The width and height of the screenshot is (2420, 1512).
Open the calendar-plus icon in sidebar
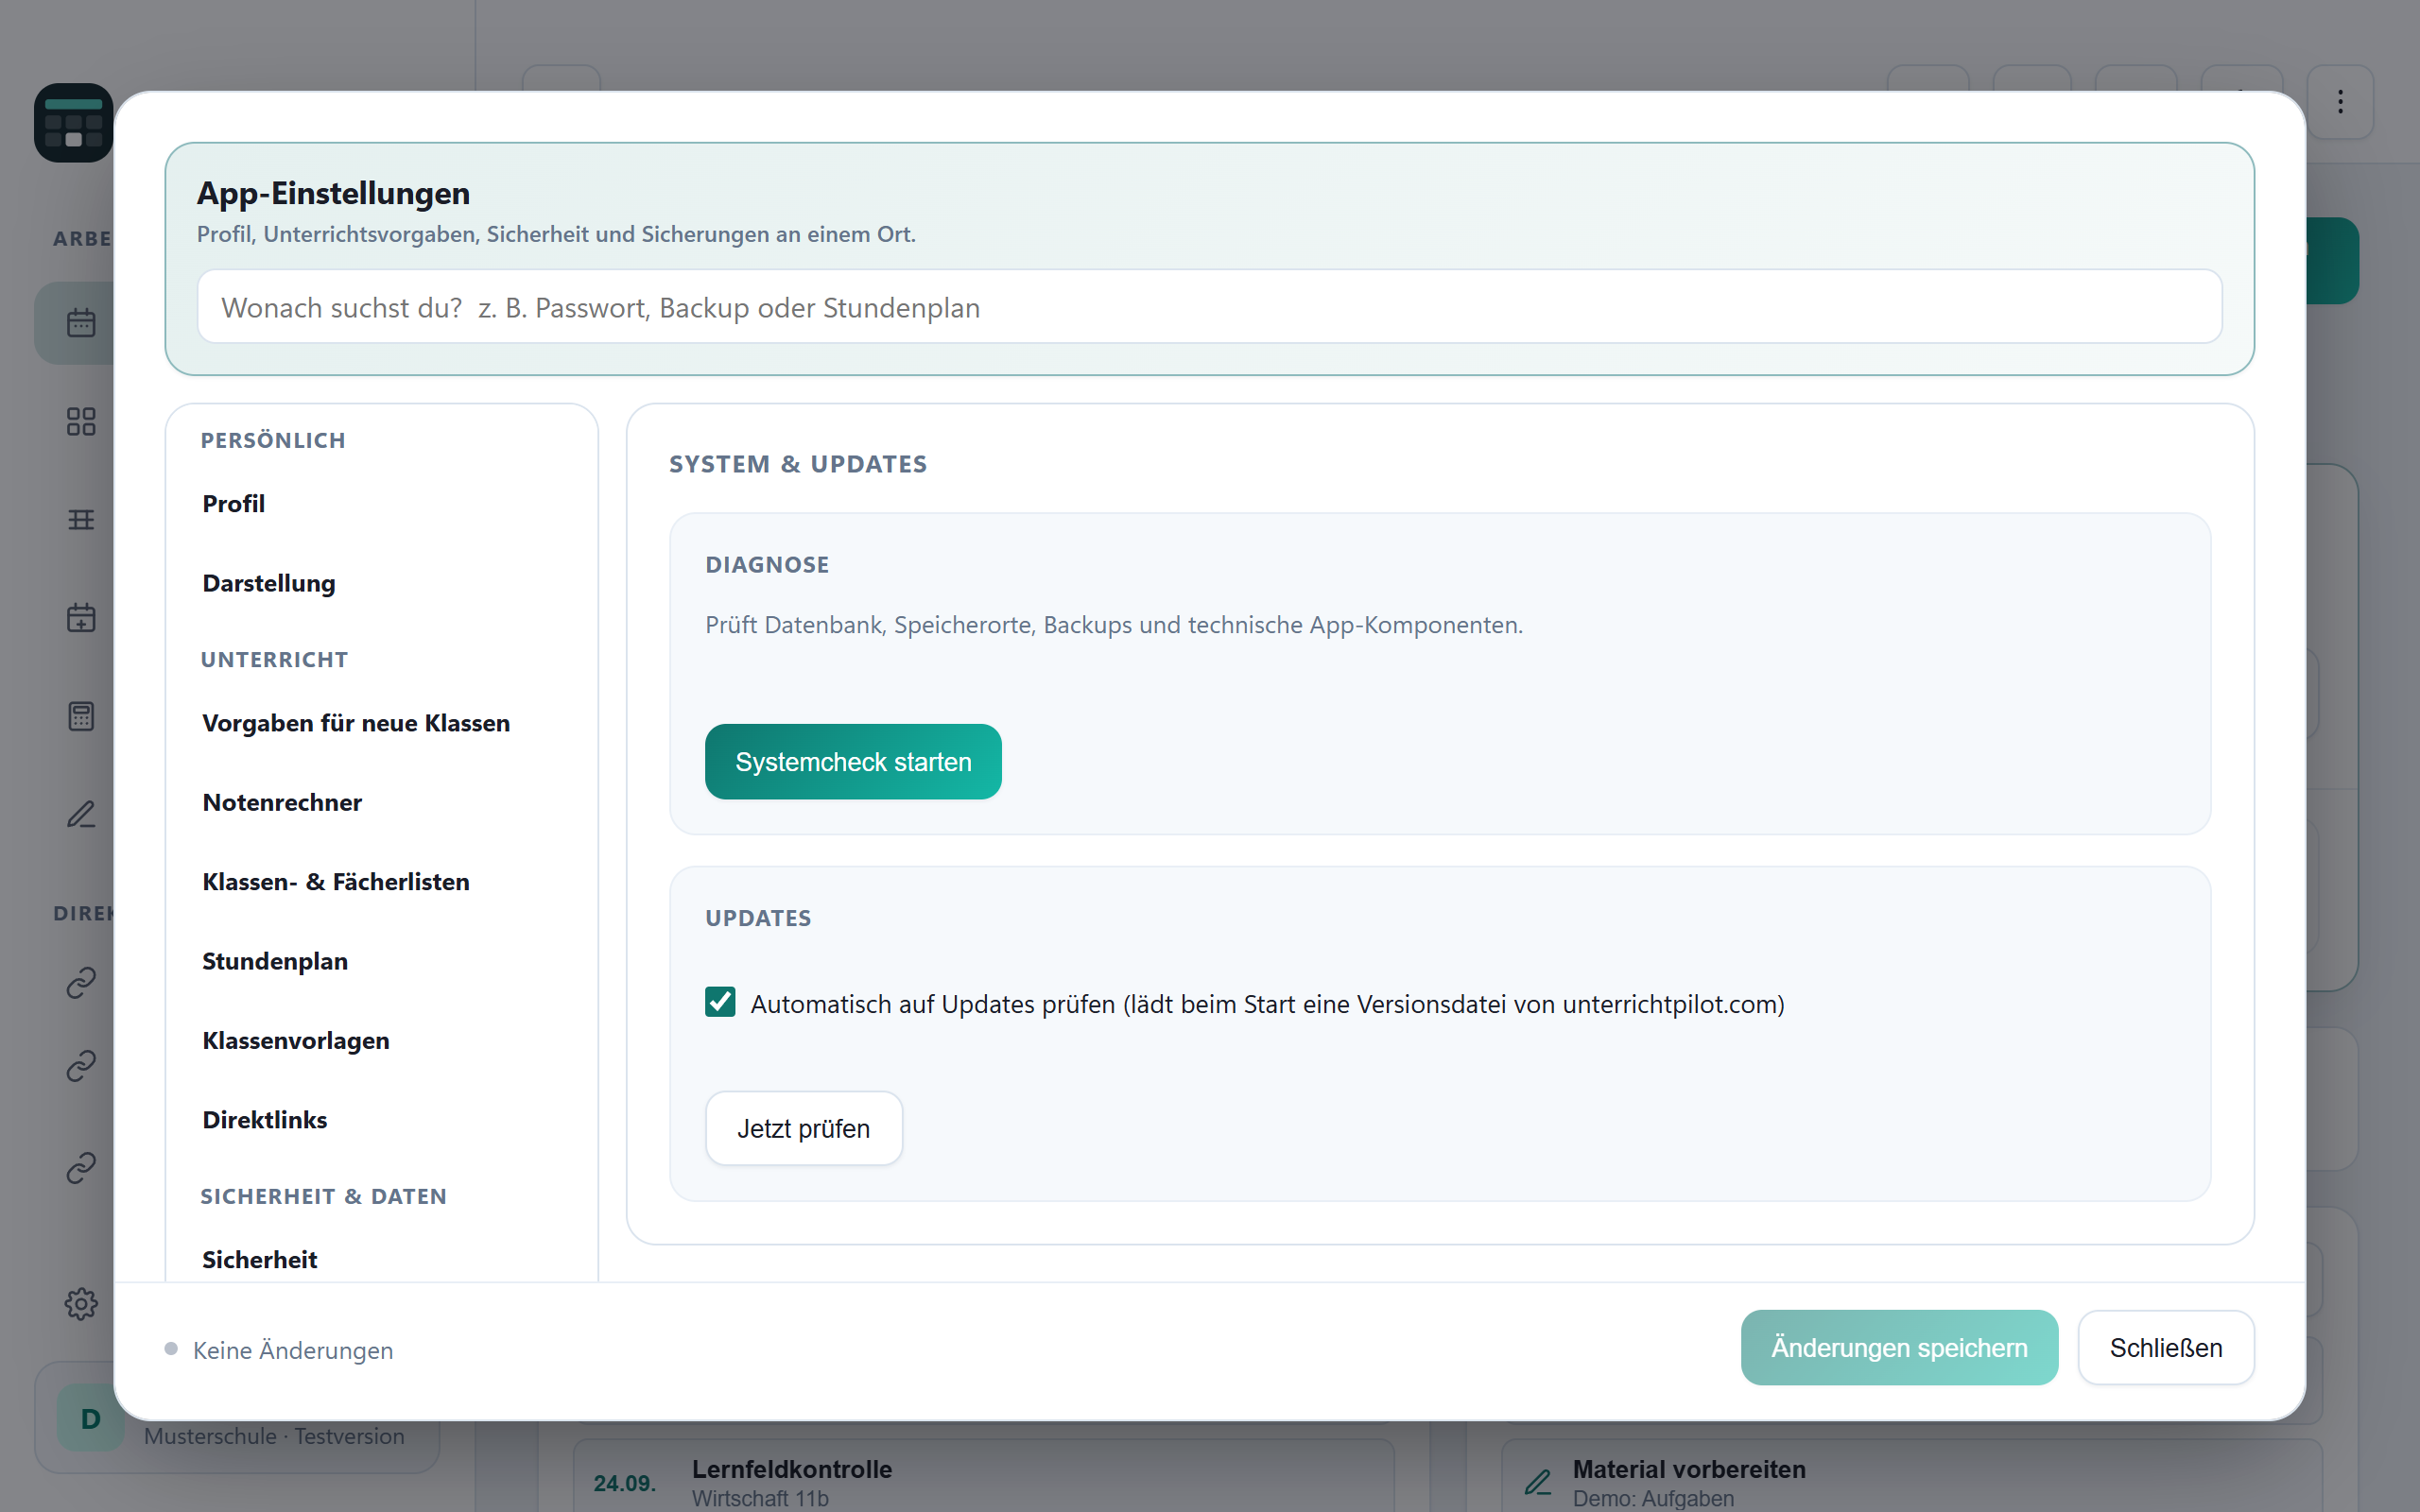coord(81,617)
